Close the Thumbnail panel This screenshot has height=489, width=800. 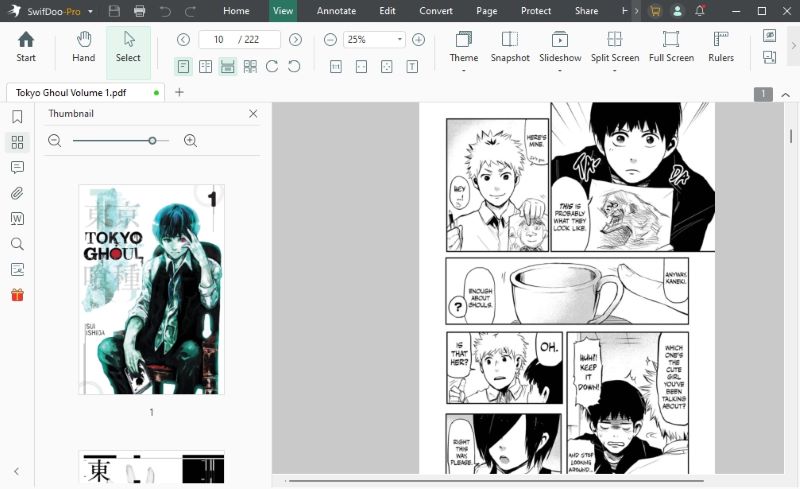[253, 114]
